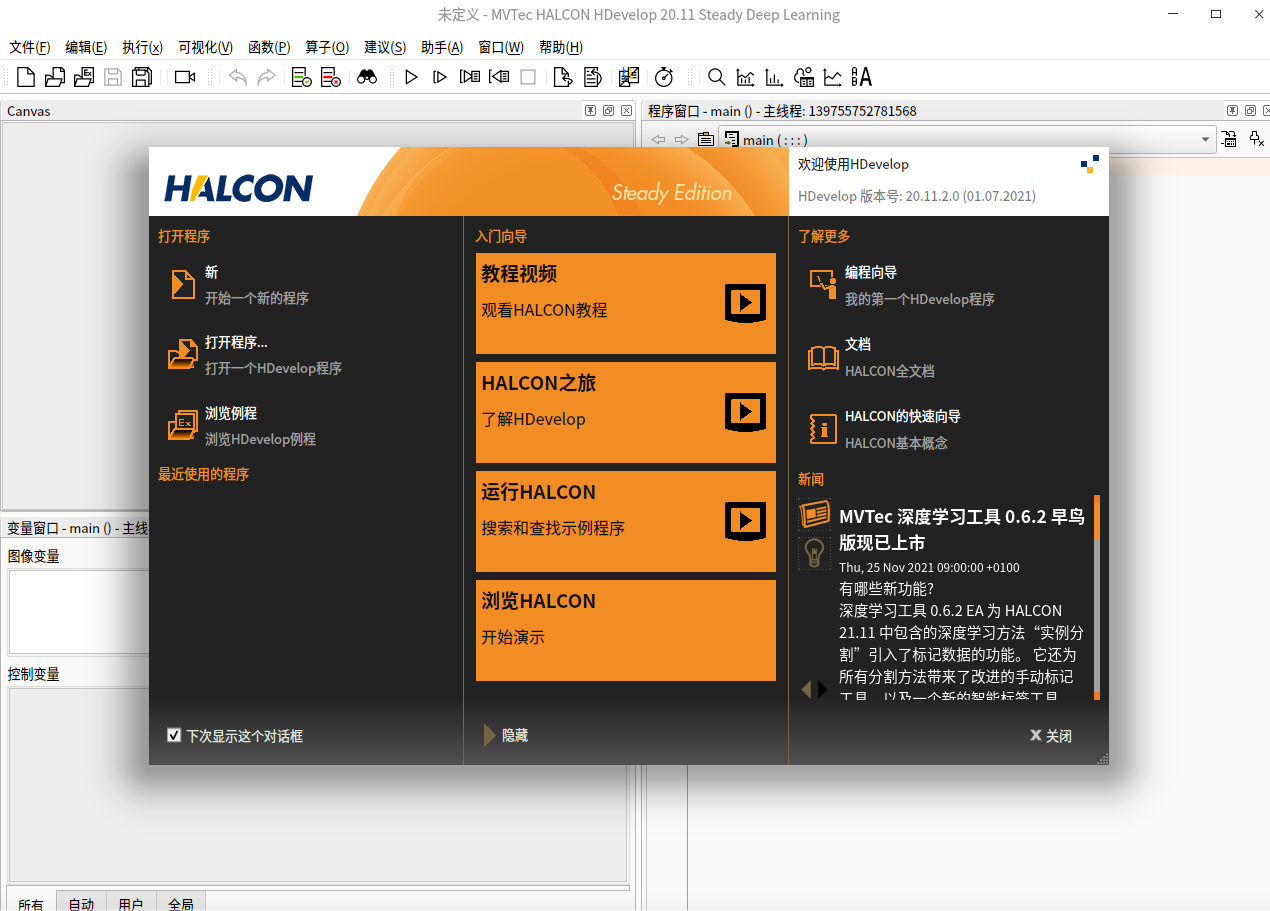Open the HALCON之旅 tile
Screen dimensions: 1270x911
coord(626,412)
